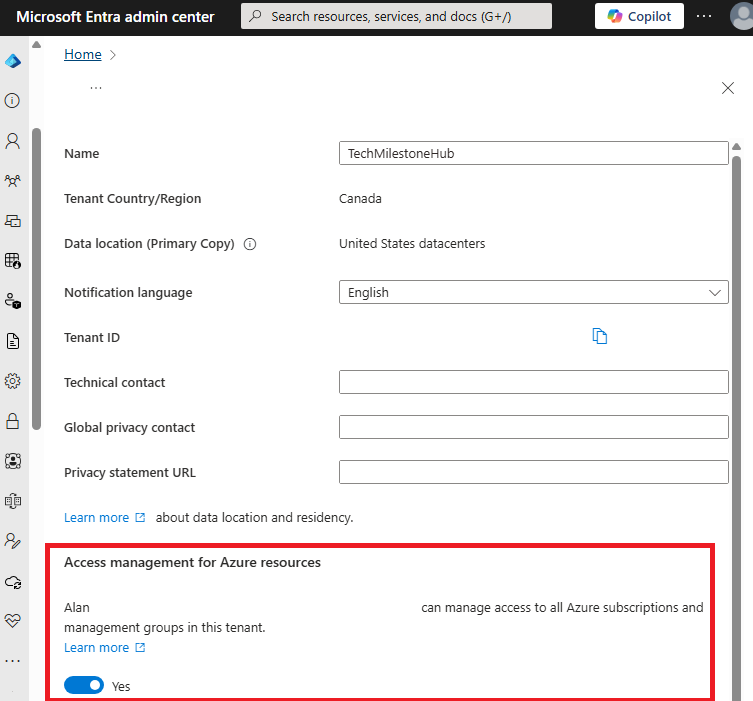Viewport: 753px width, 701px height.
Task: Open Learn more under Access management section
Action: coord(105,648)
